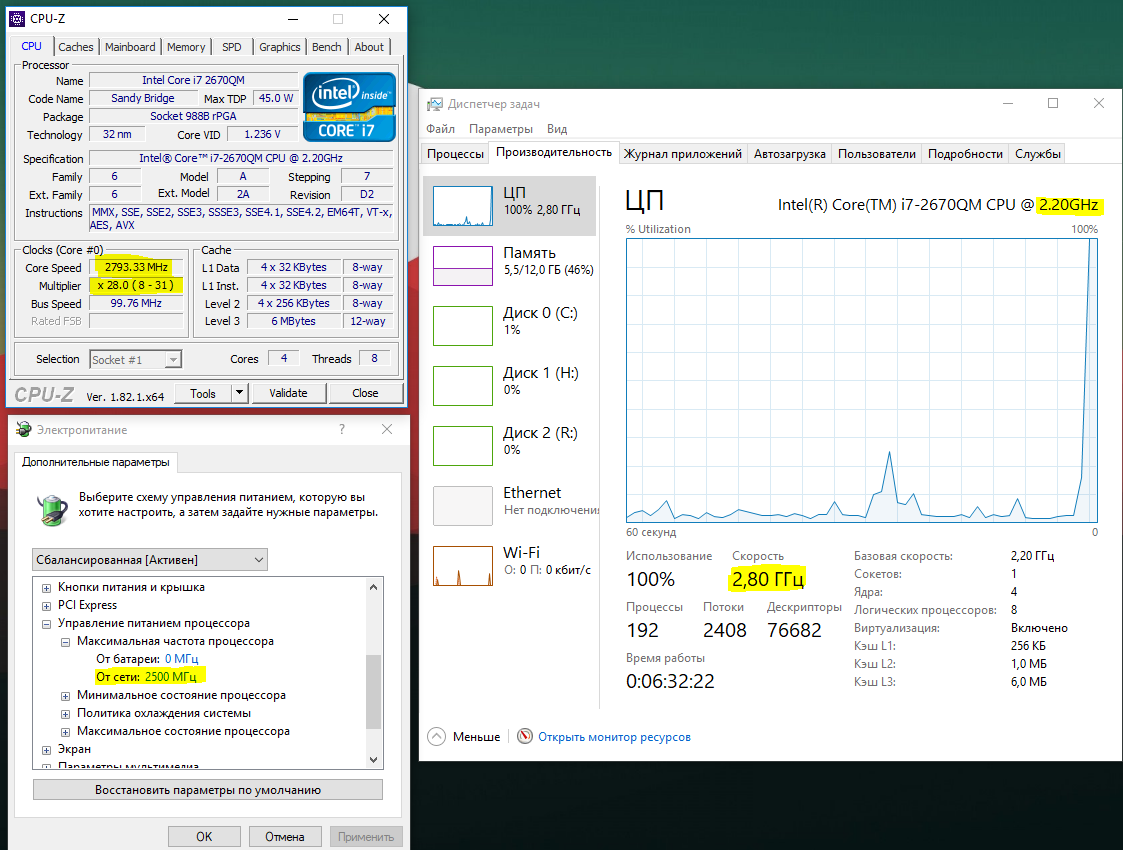Click the Tools button in CPU-Z

(203, 393)
